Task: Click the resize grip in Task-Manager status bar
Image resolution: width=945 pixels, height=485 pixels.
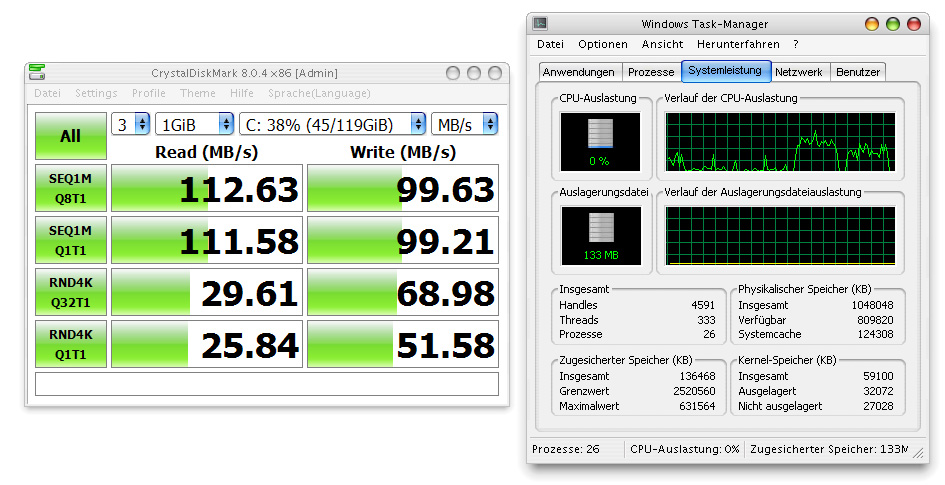Action: click(x=917, y=452)
